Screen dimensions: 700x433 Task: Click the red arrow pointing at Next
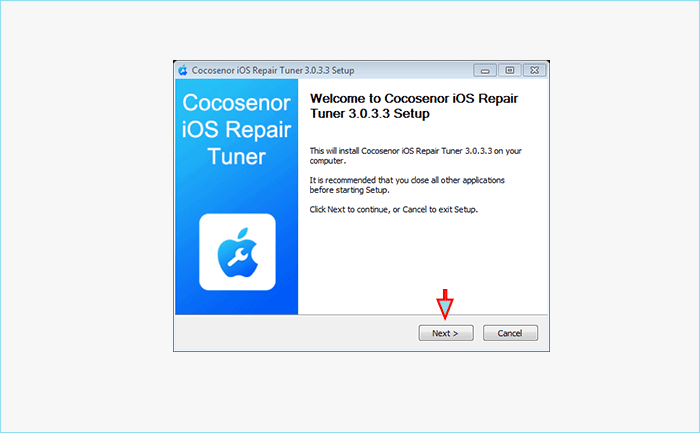tap(445, 304)
